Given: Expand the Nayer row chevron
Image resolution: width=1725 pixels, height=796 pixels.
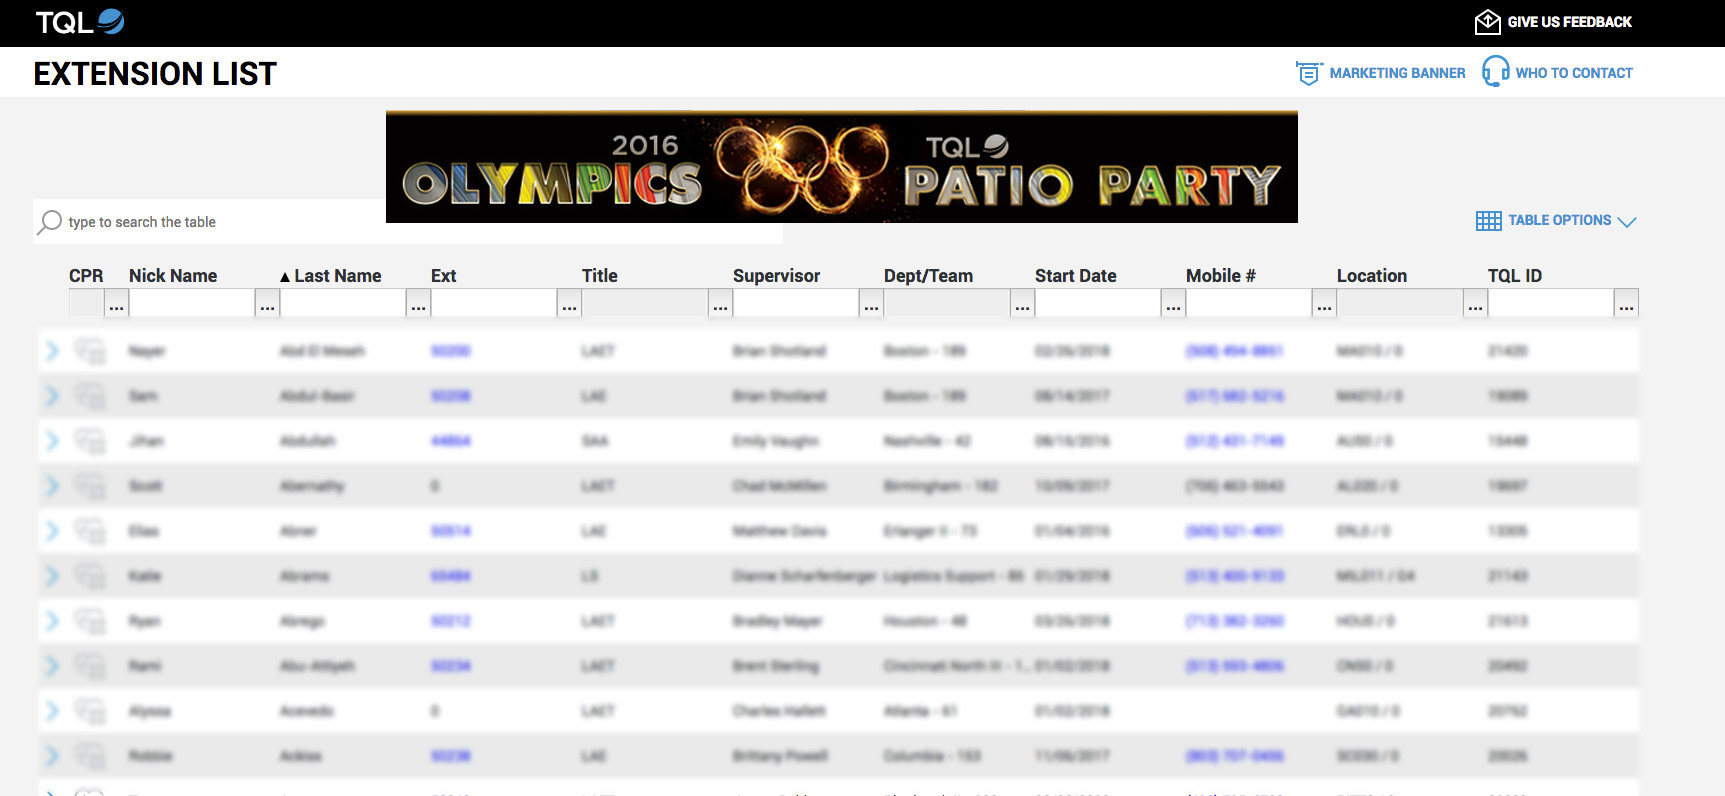Looking at the screenshot, I should point(53,351).
